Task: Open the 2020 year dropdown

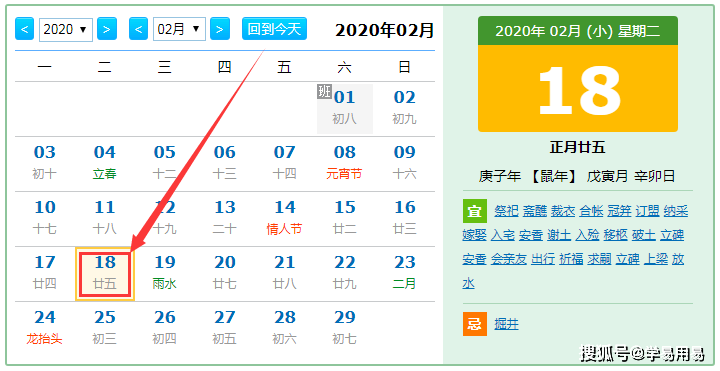Action: point(66,30)
